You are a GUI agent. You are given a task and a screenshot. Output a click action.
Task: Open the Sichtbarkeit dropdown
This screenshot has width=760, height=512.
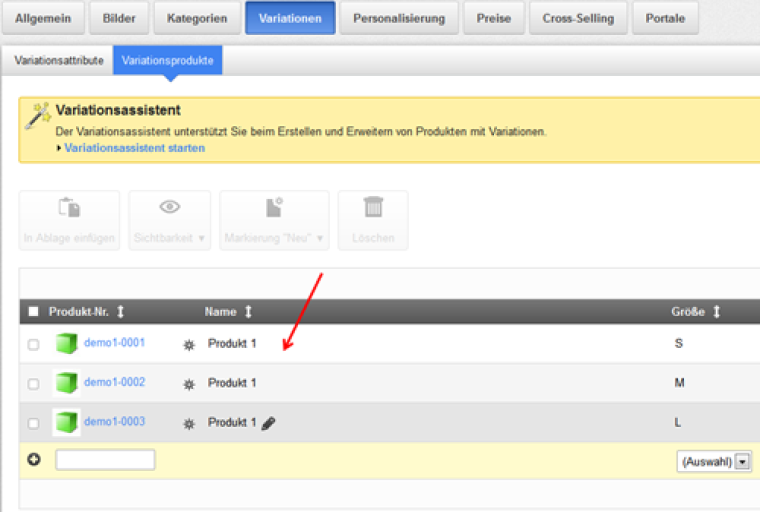point(170,238)
